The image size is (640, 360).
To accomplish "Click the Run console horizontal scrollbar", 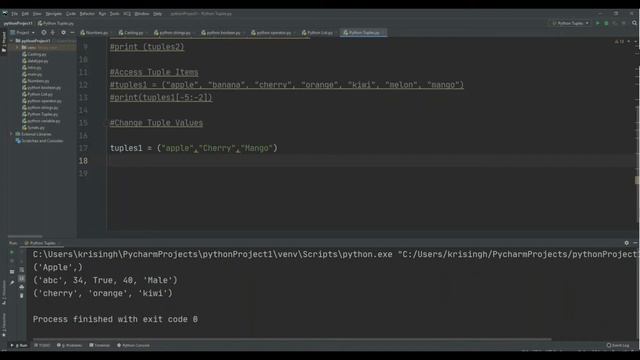I will click(x=292, y=339).
